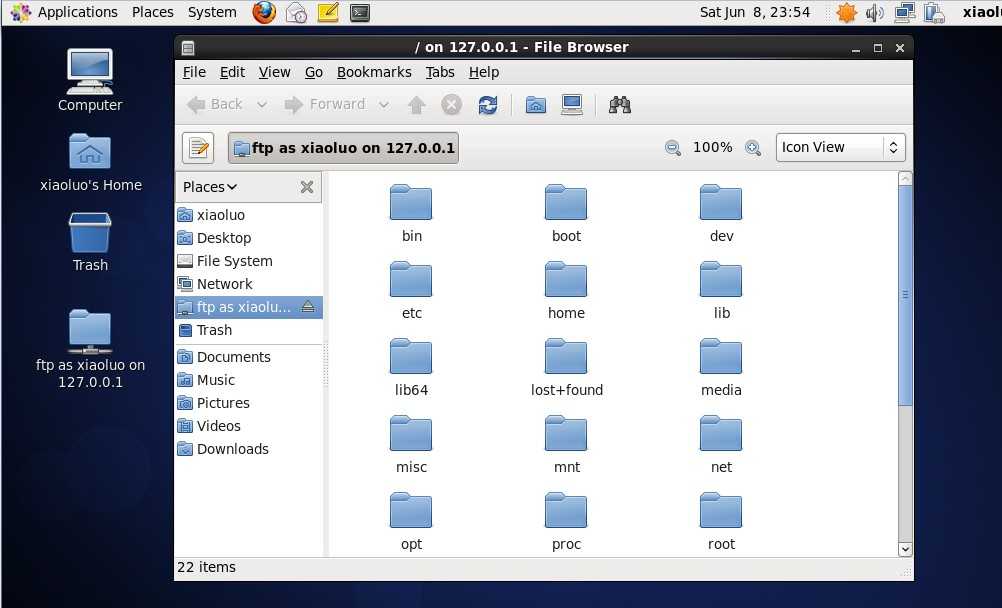Open the Applications panel menu
This screenshot has height=608, width=1002.
[x=65, y=12]
